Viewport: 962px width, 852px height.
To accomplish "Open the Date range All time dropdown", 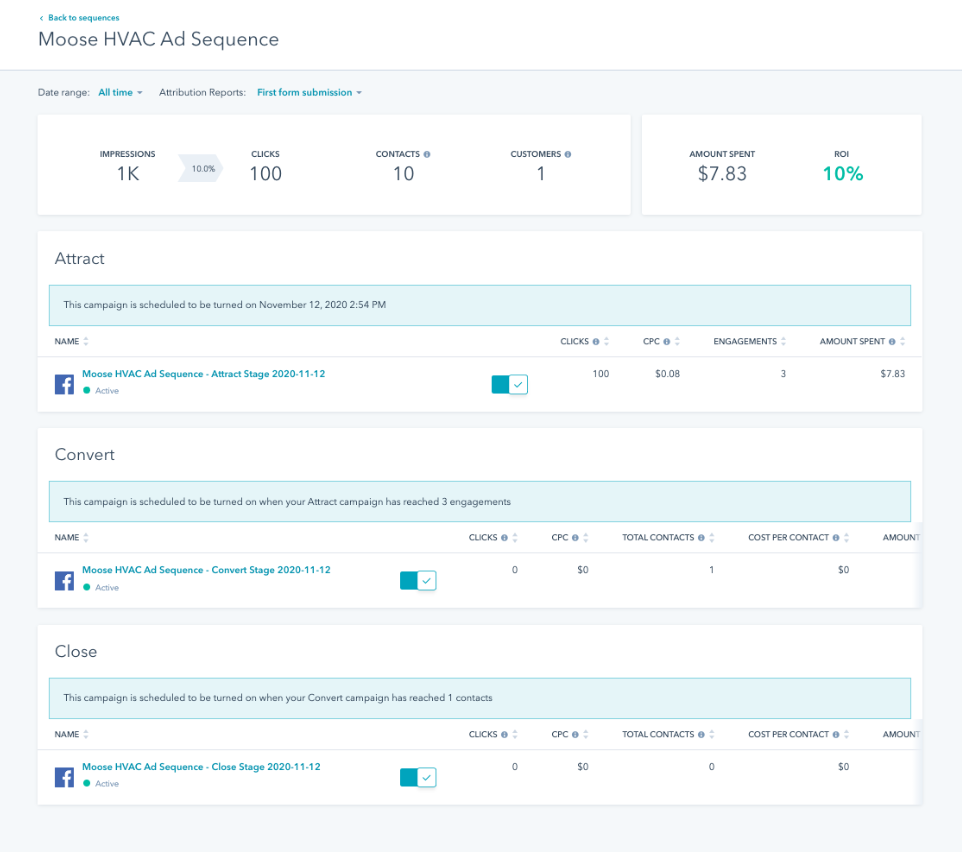I will coord(120,93).
